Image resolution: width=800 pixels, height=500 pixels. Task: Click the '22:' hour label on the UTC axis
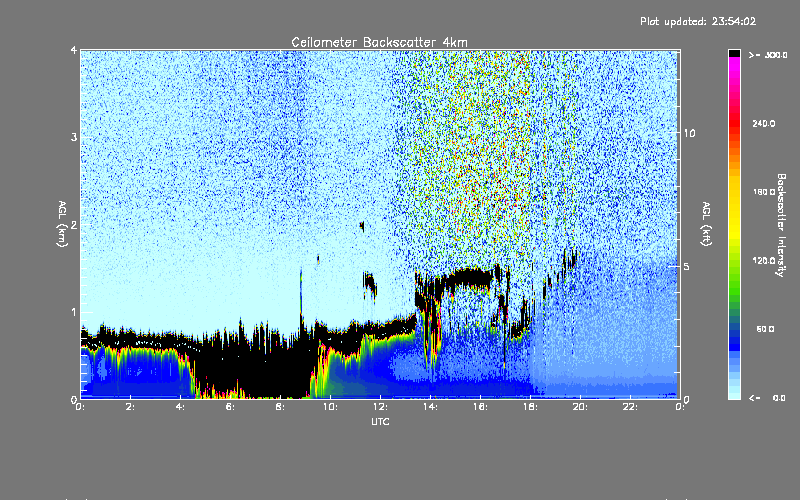(630, 407)
